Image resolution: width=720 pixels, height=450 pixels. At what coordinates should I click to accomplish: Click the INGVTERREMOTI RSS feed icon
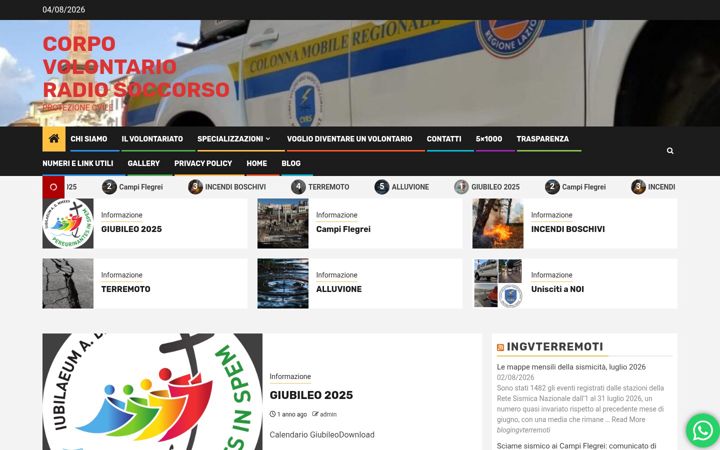pos(501,348)
